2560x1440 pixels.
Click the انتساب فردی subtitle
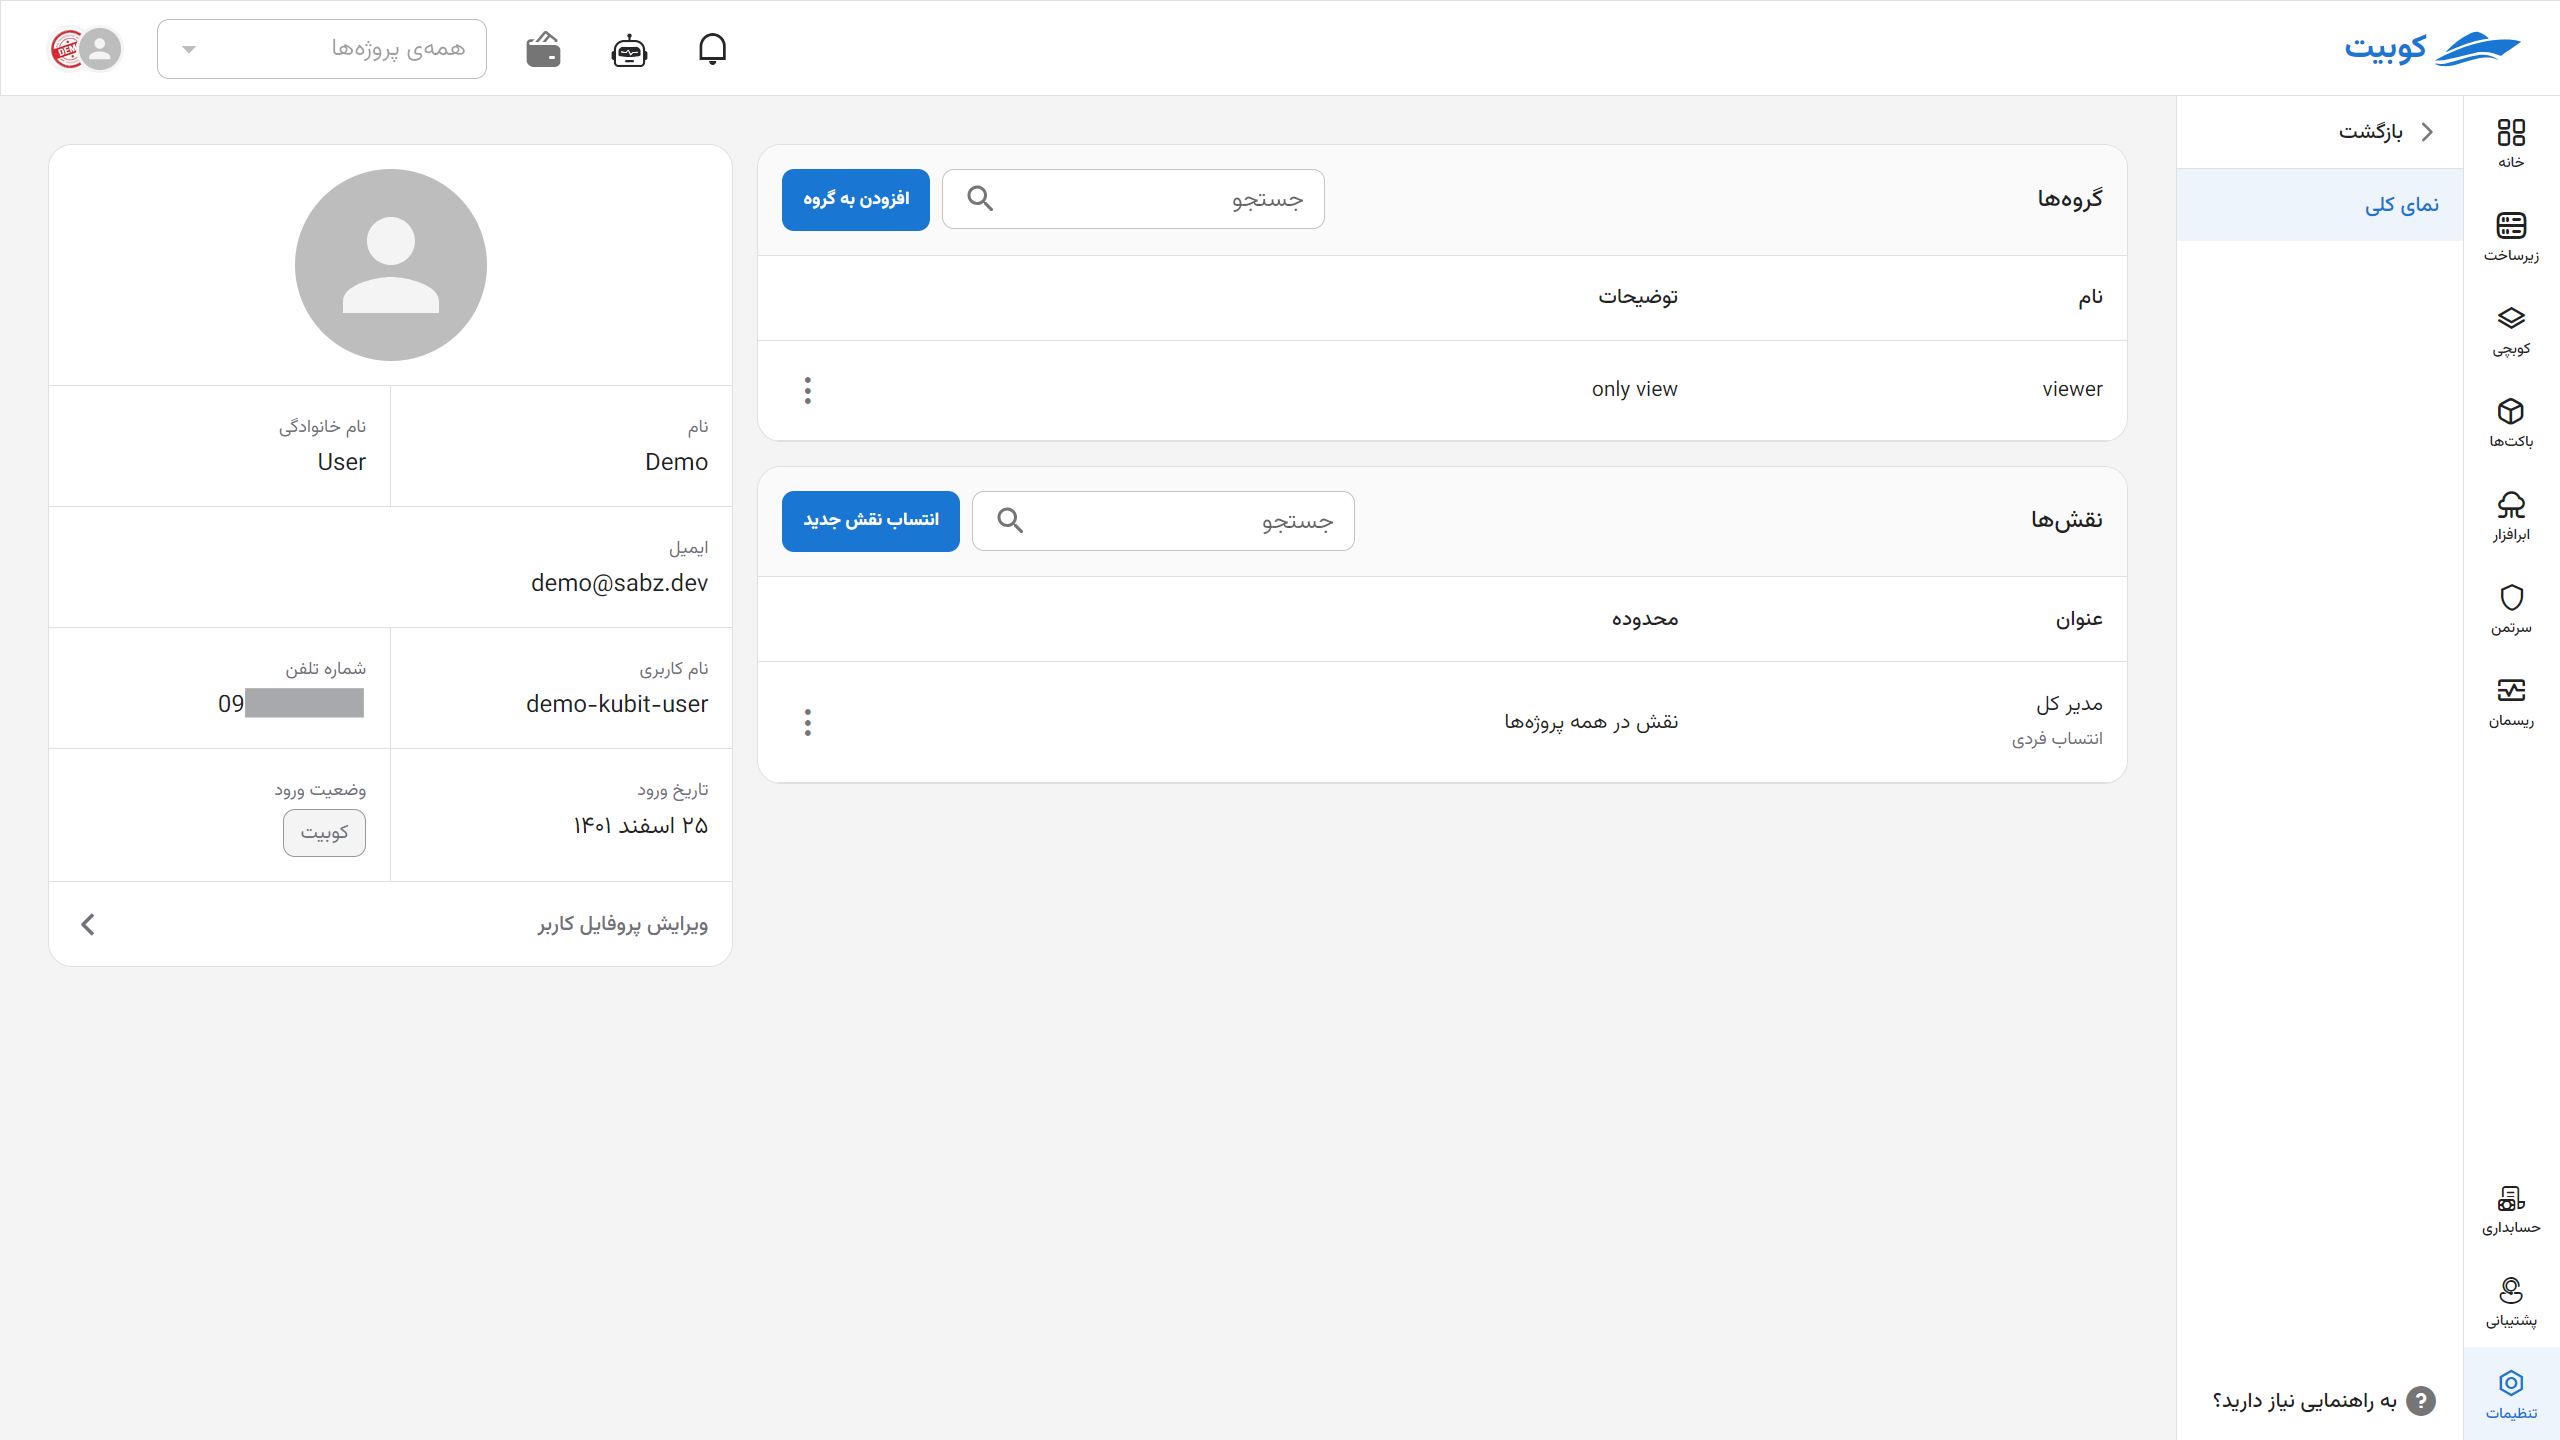click(2057, 739)
